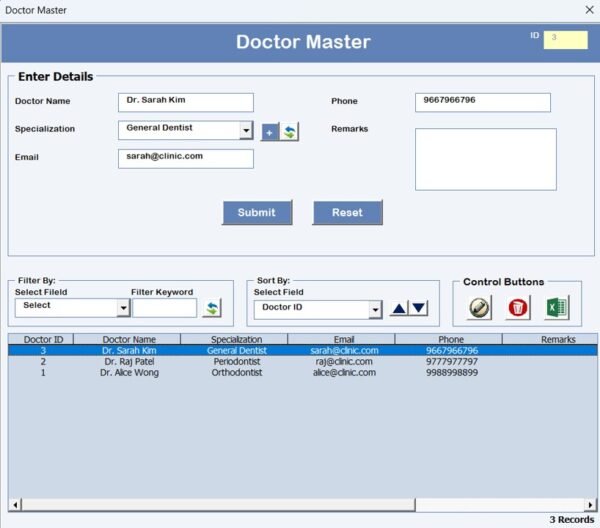
Task: Click the 3 Records status text
Action: [x=572, y=520]
